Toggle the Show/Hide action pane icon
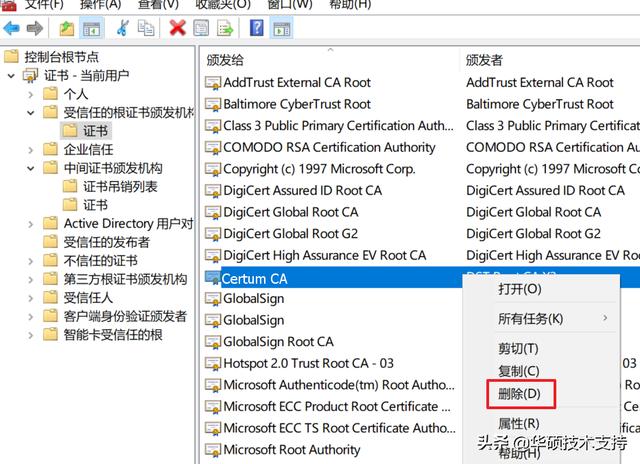 (282, 28)
